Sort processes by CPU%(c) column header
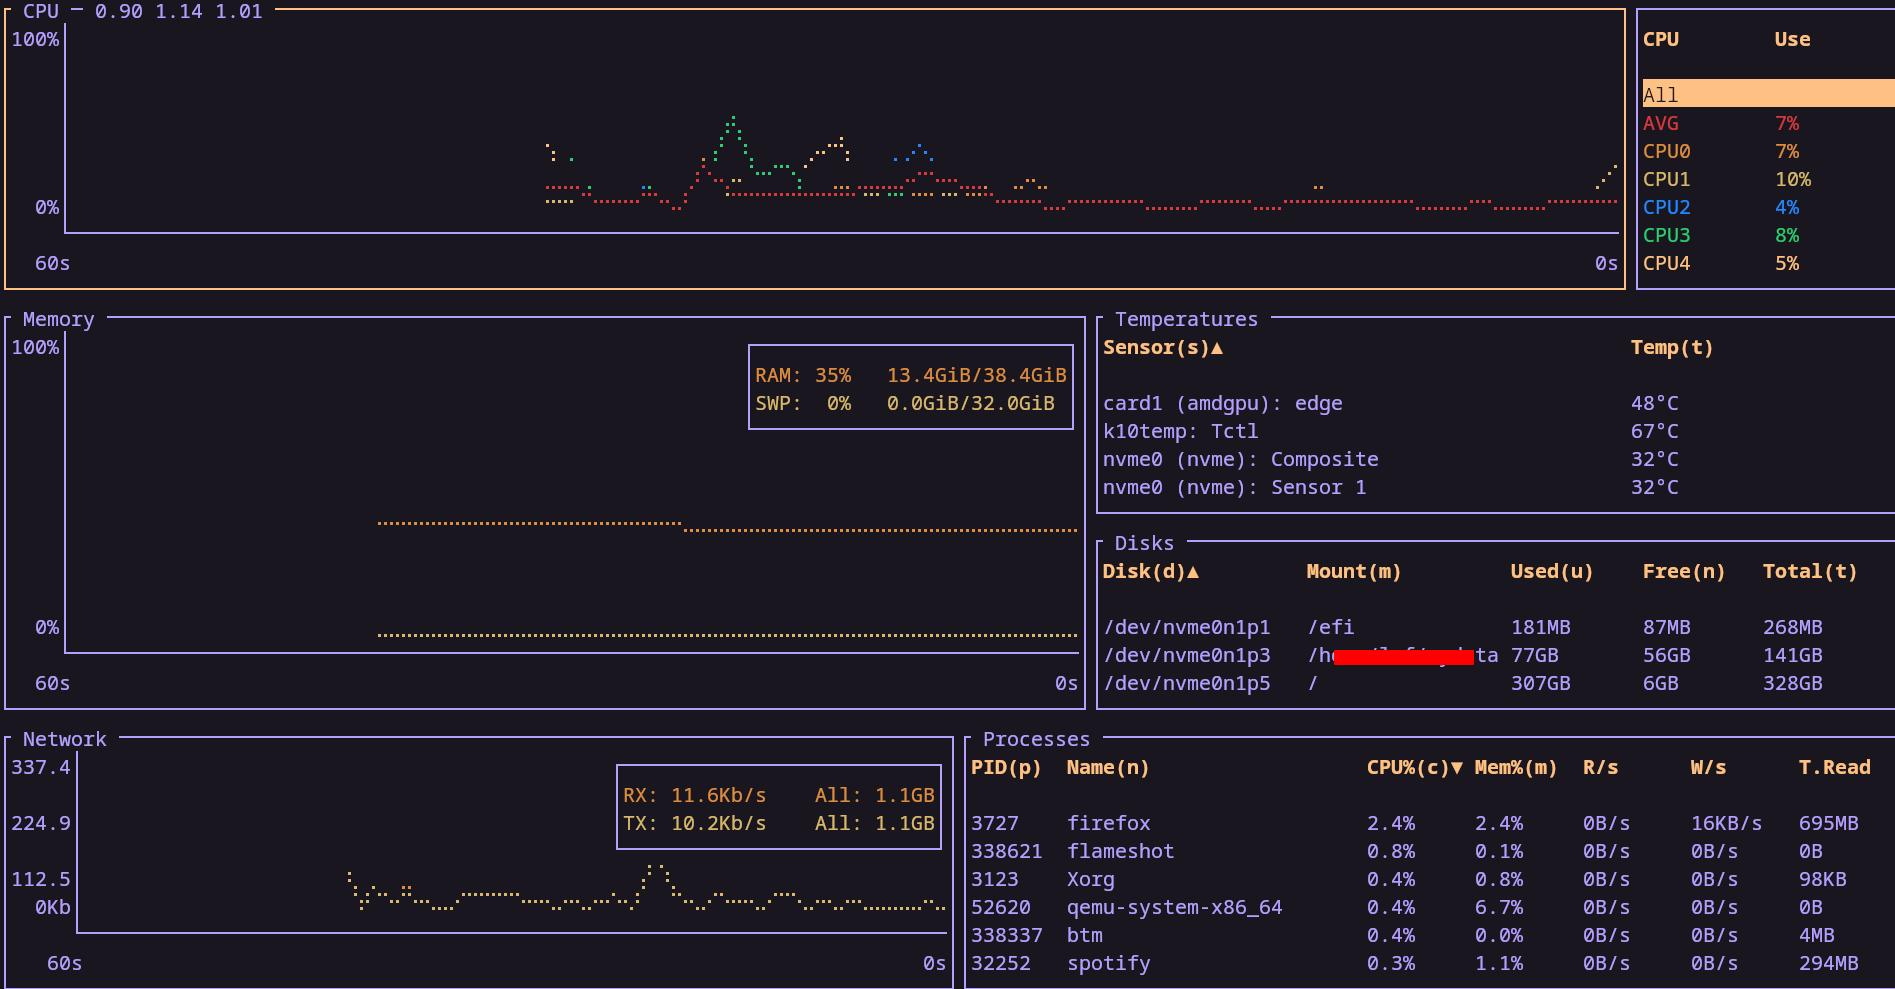Viewport: 1895px width, 989px height. tap(1414, 767)
